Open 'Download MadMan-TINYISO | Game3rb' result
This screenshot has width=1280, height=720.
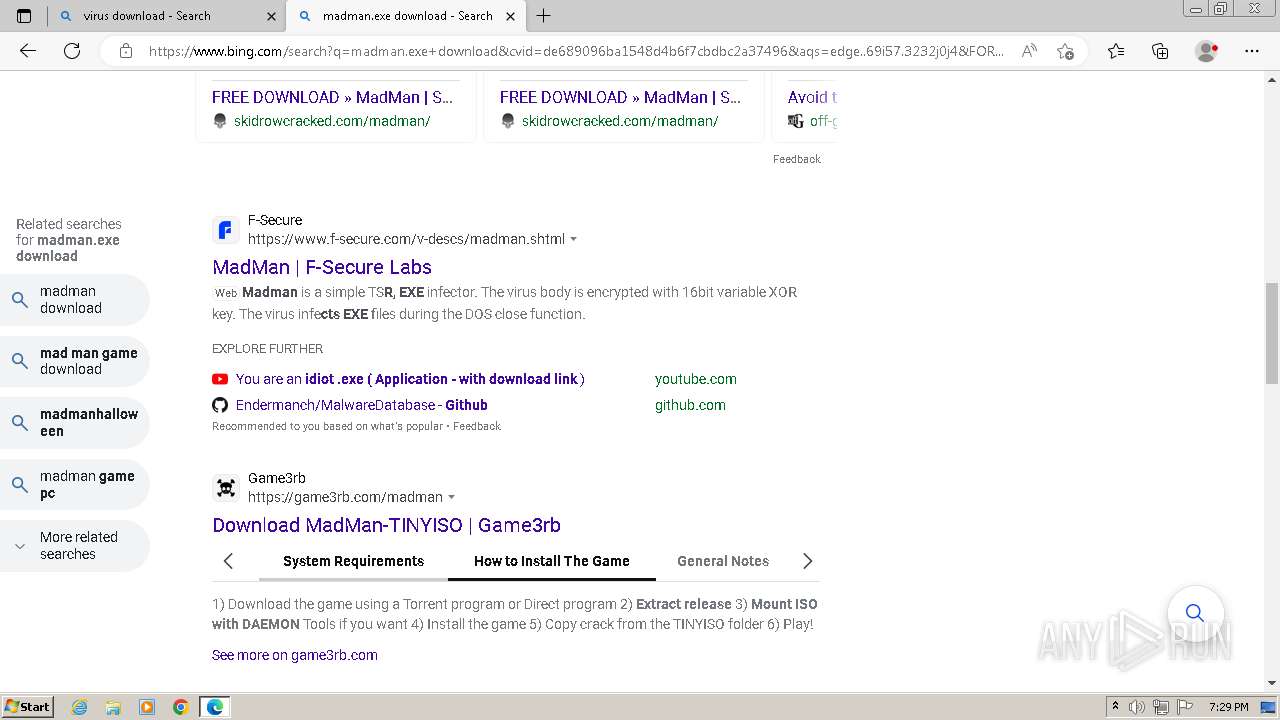[x=386, y=525]
